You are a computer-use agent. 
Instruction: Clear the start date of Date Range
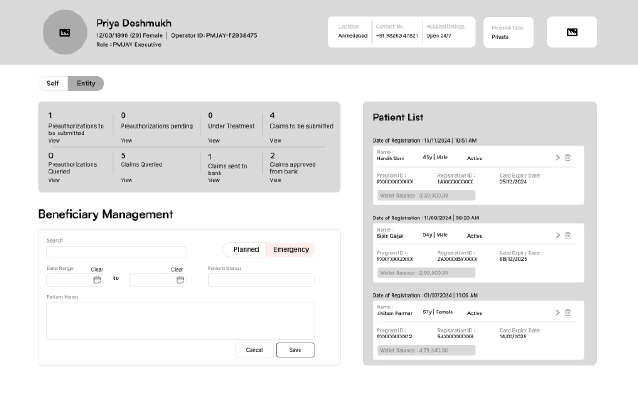[97, 269]
